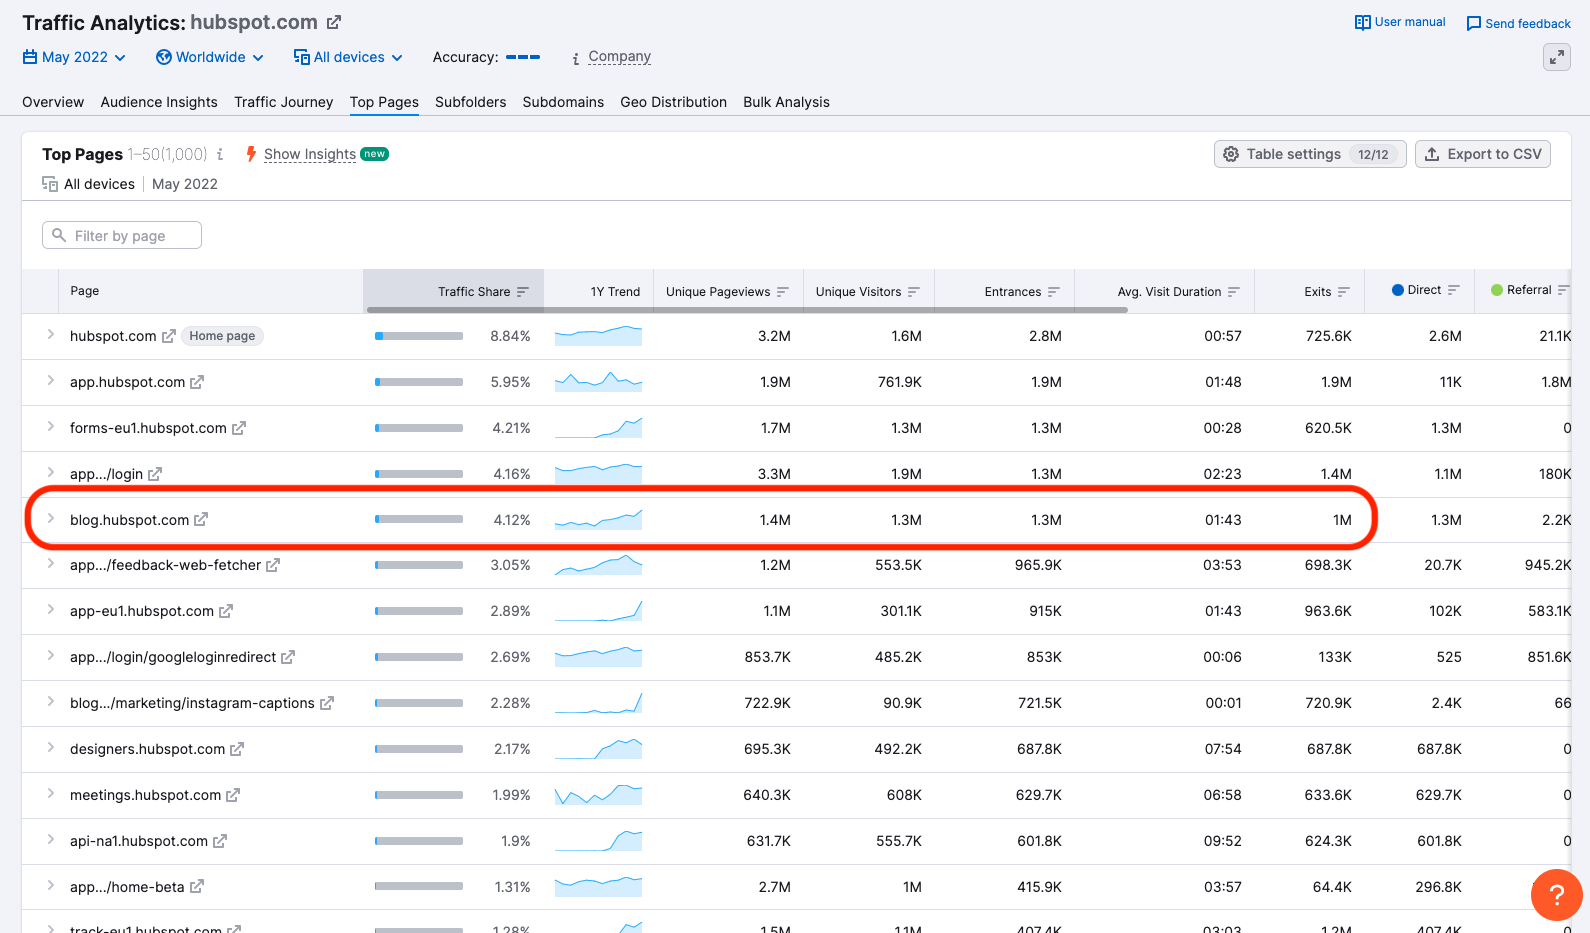Click the Top Pages info icon
The height and width of the screenshot is (933, 1590).
[x=220, y=154]
